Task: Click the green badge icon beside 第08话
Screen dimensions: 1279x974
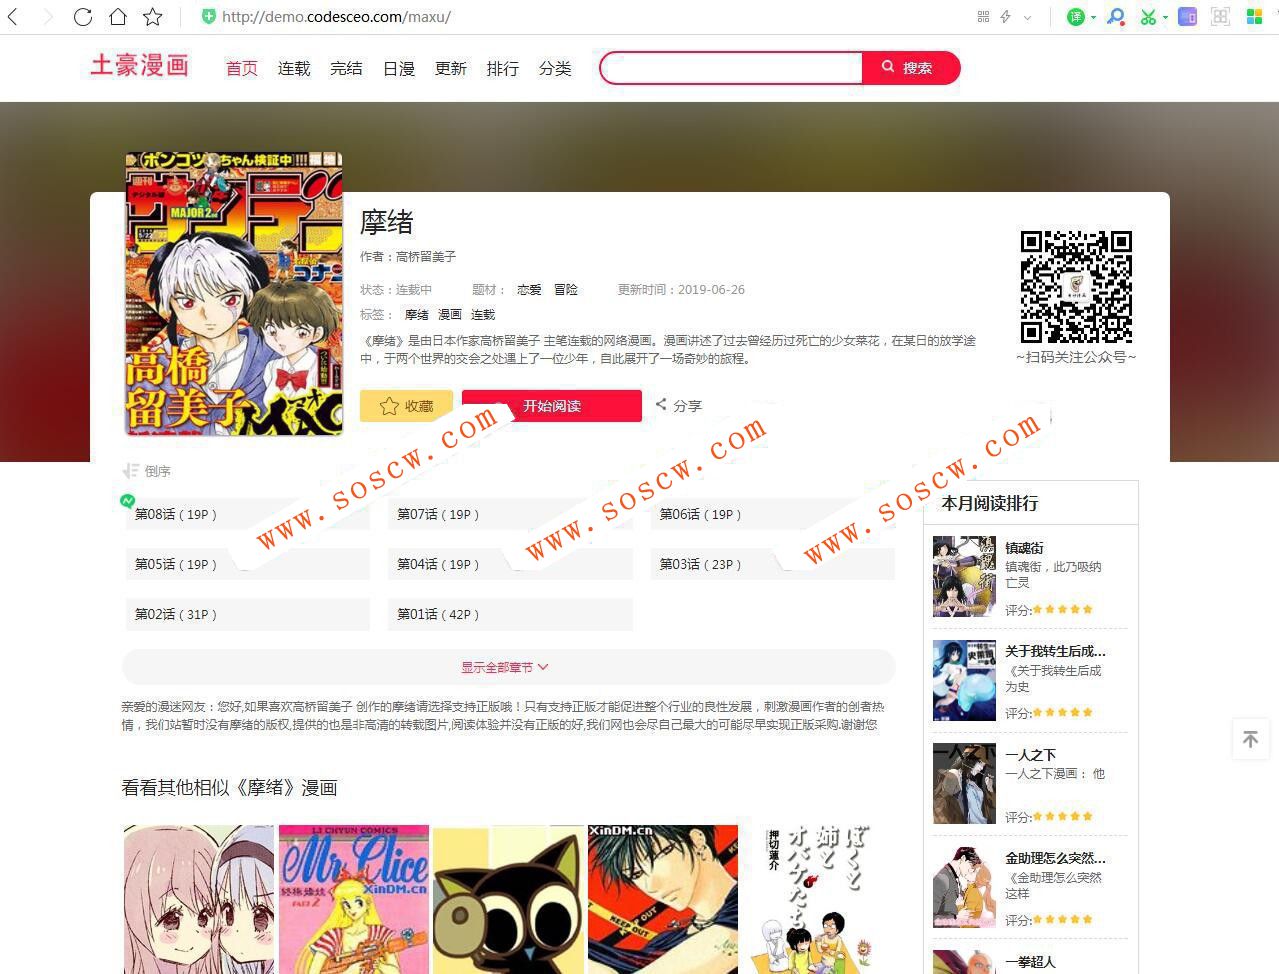Action: tap(127, 500)
